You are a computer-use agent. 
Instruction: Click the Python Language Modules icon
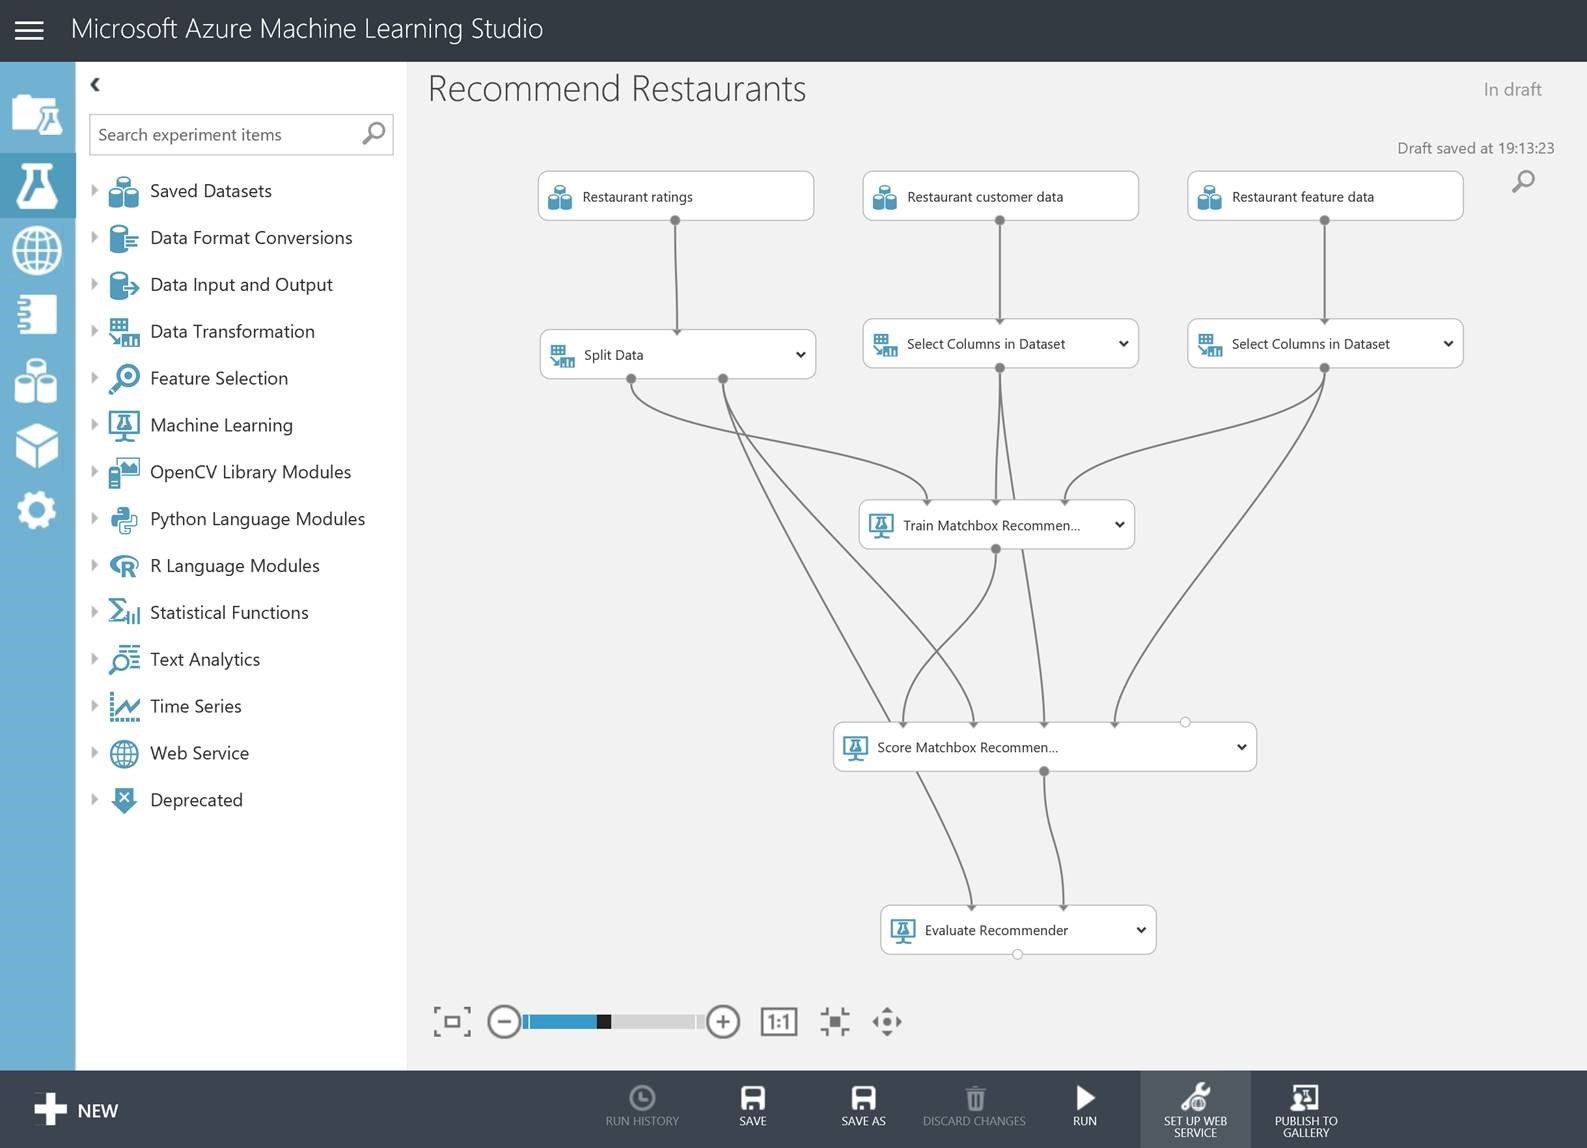pyautogui.click(x=124, y=519)
